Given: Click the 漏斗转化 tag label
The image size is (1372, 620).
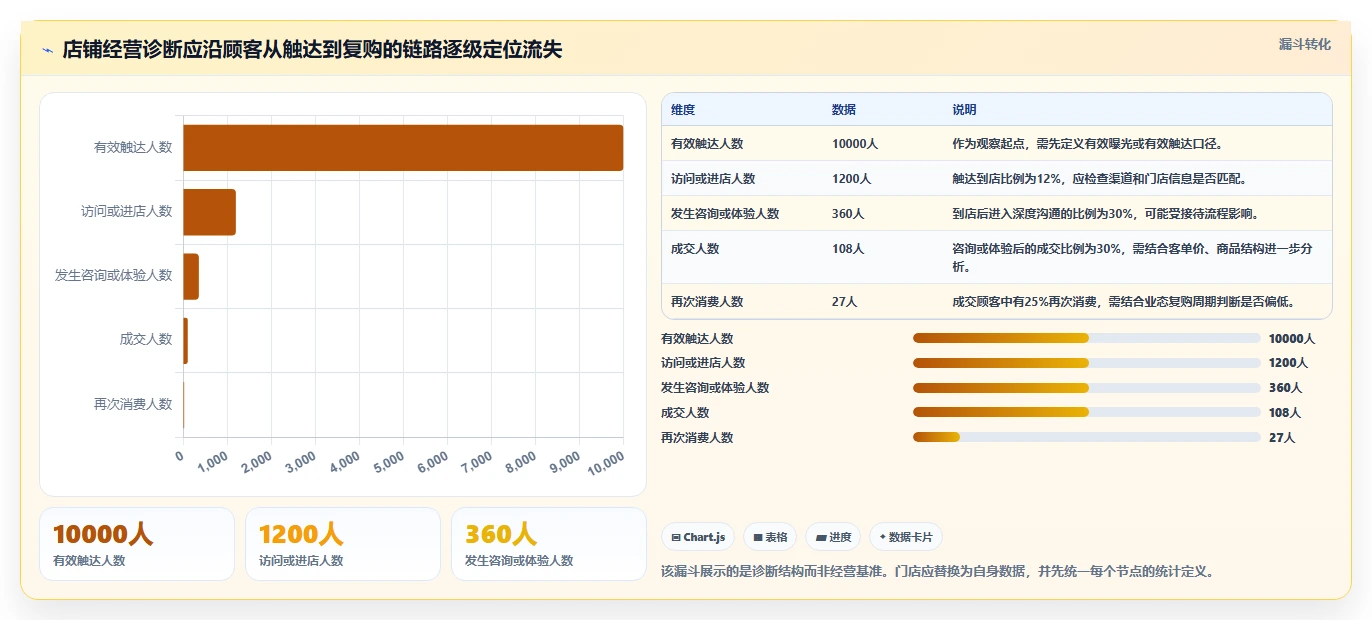Looking at the screenshot, I should (x=1304, y=44).
